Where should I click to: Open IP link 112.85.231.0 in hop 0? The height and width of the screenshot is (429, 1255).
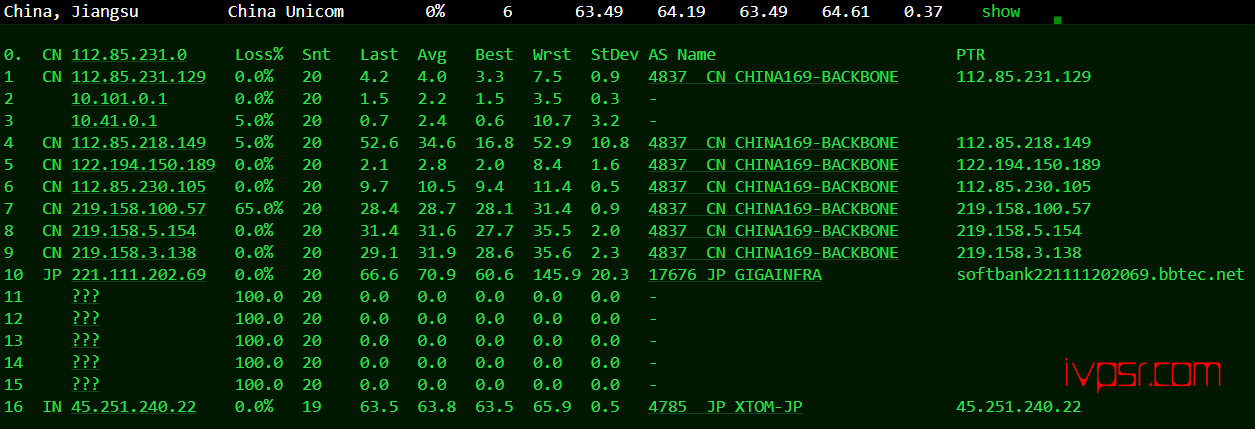pos(129,55)
